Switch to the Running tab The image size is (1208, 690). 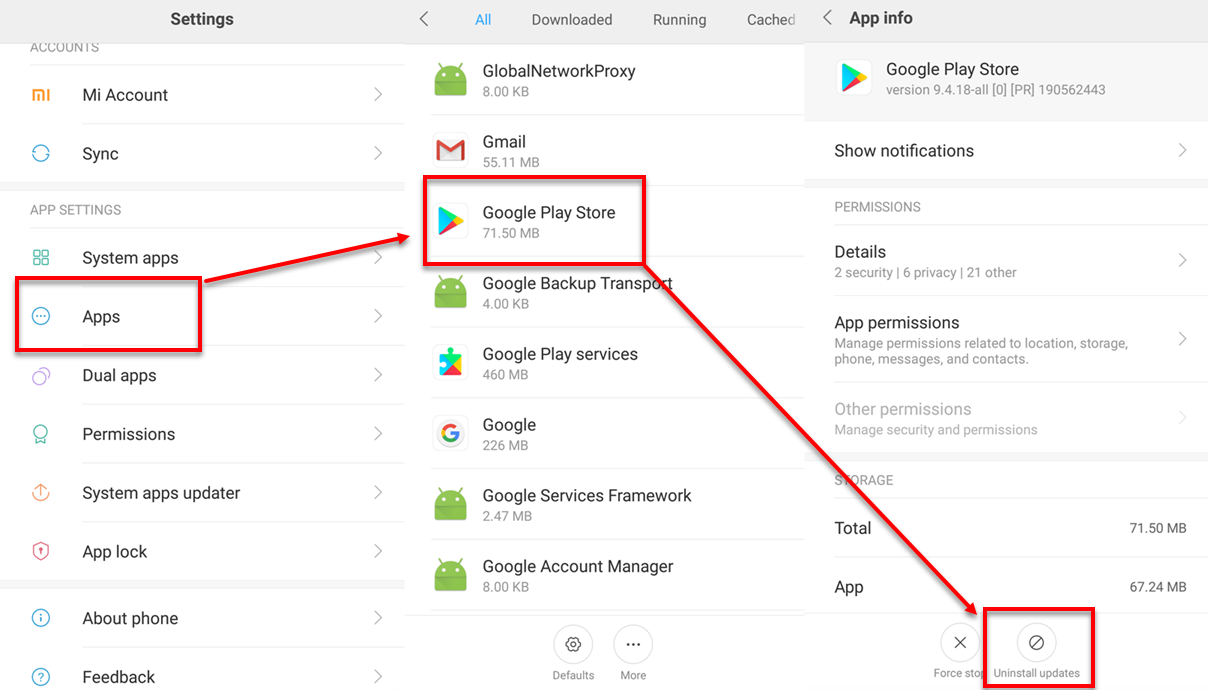(x=679, y=20)
